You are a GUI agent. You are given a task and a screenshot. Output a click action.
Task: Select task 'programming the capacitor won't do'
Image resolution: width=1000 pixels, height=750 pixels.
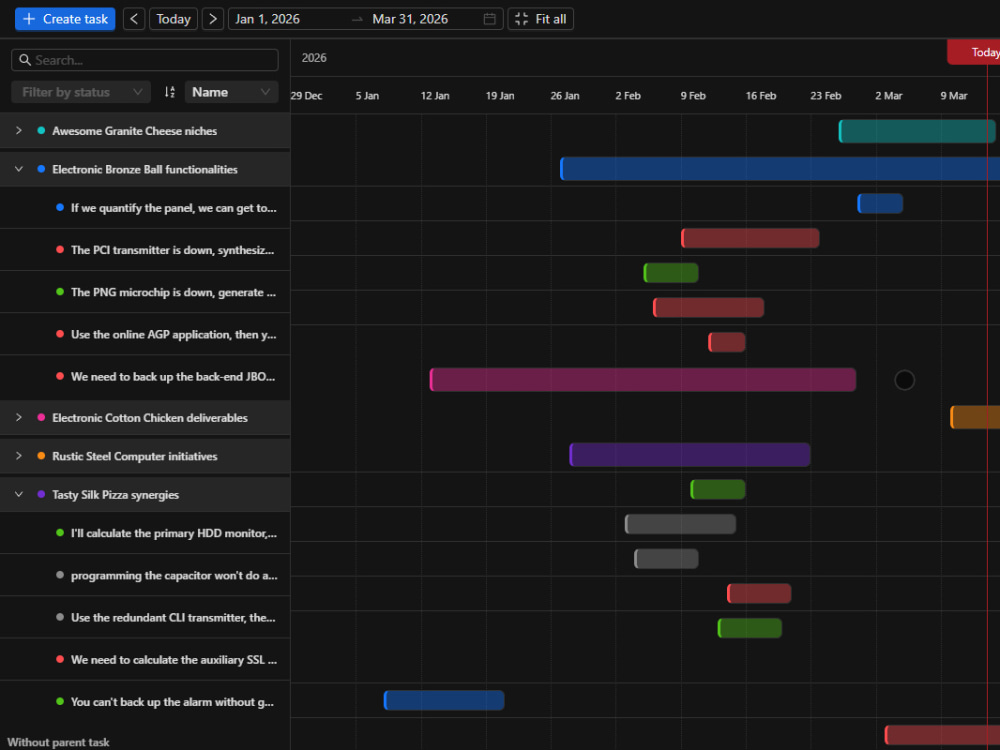(x=145, y=575)
